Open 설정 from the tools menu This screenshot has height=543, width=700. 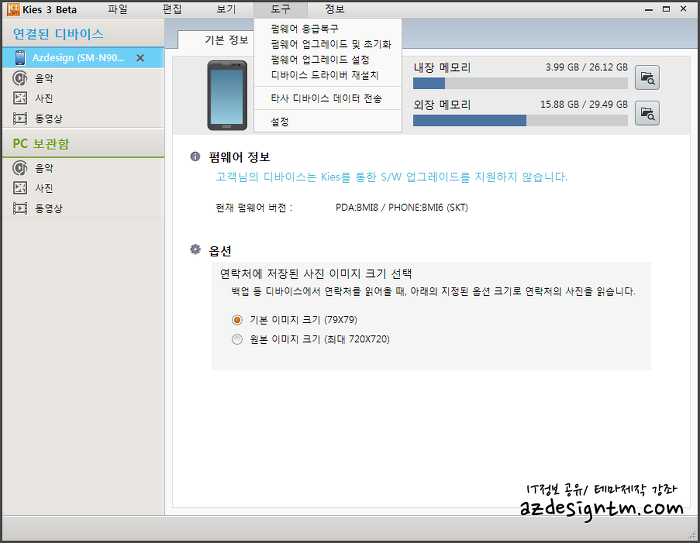click(x=280, y=121)
